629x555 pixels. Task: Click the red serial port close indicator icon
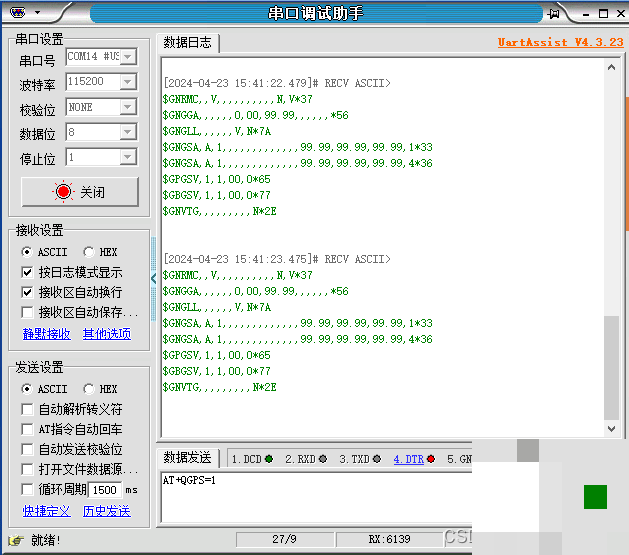point(63,192)
